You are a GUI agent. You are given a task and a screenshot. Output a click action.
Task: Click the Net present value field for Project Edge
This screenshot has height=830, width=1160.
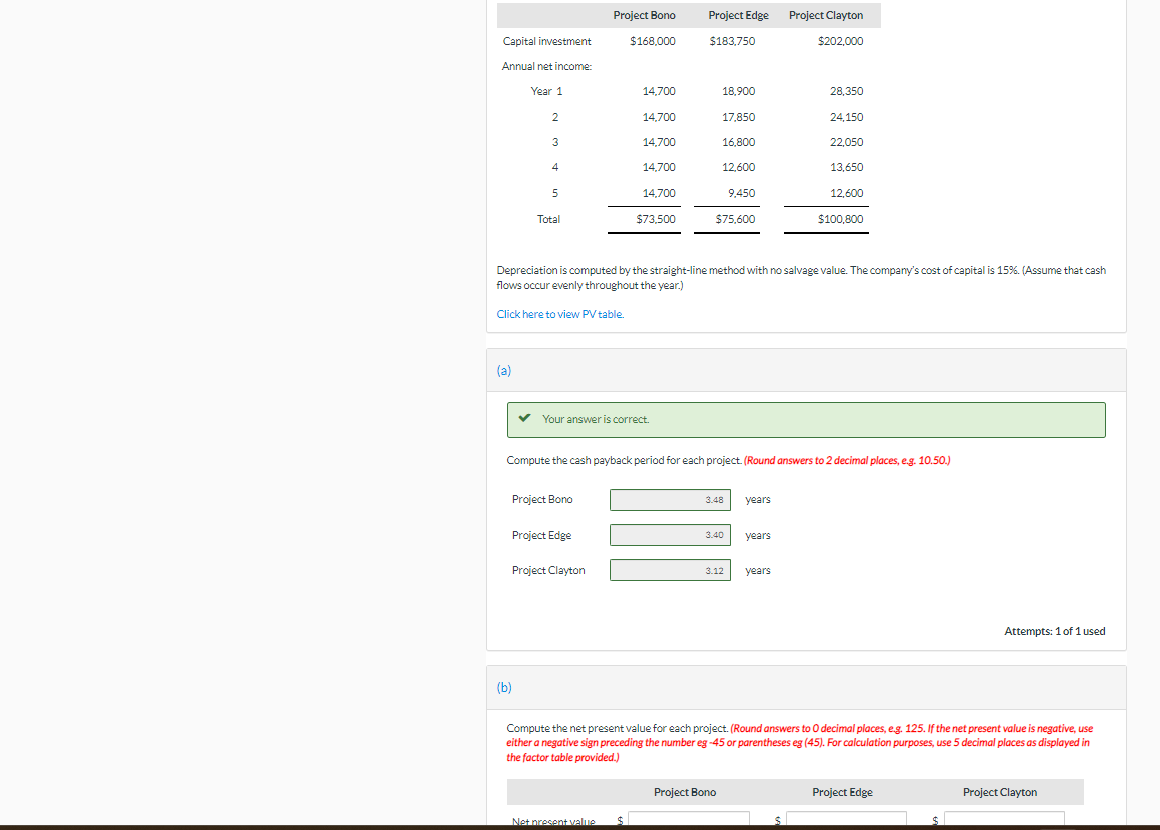tap(847, 818)
